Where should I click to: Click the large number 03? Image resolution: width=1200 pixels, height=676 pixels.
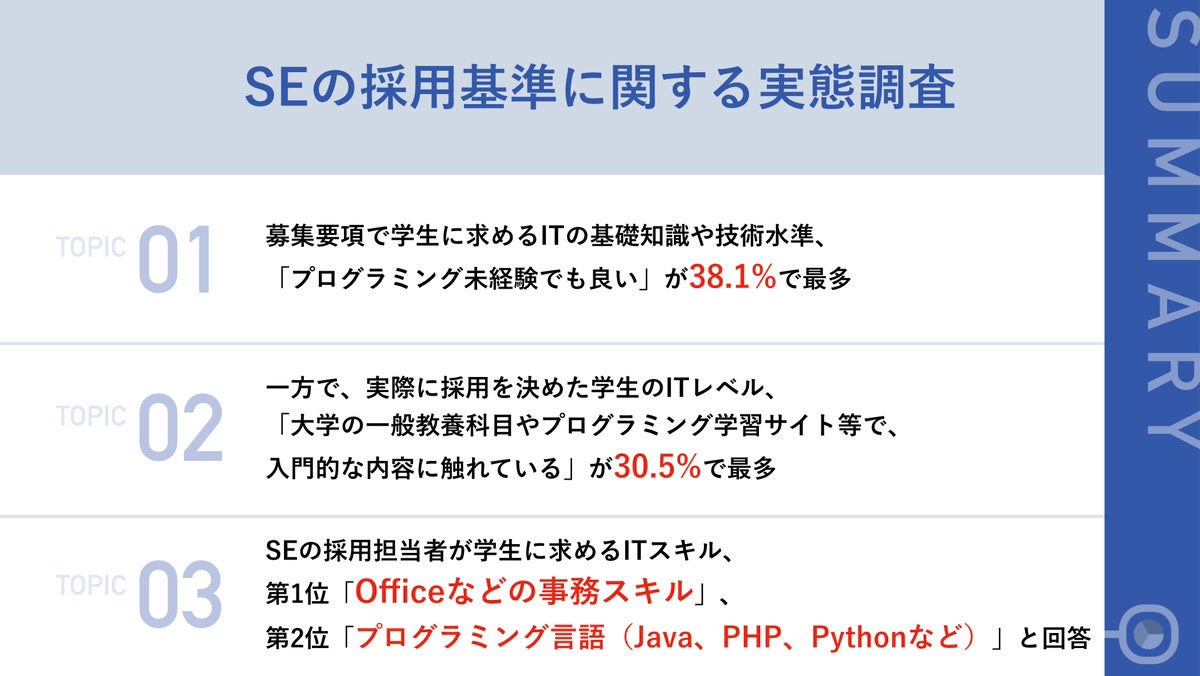[x=180, y=598]
